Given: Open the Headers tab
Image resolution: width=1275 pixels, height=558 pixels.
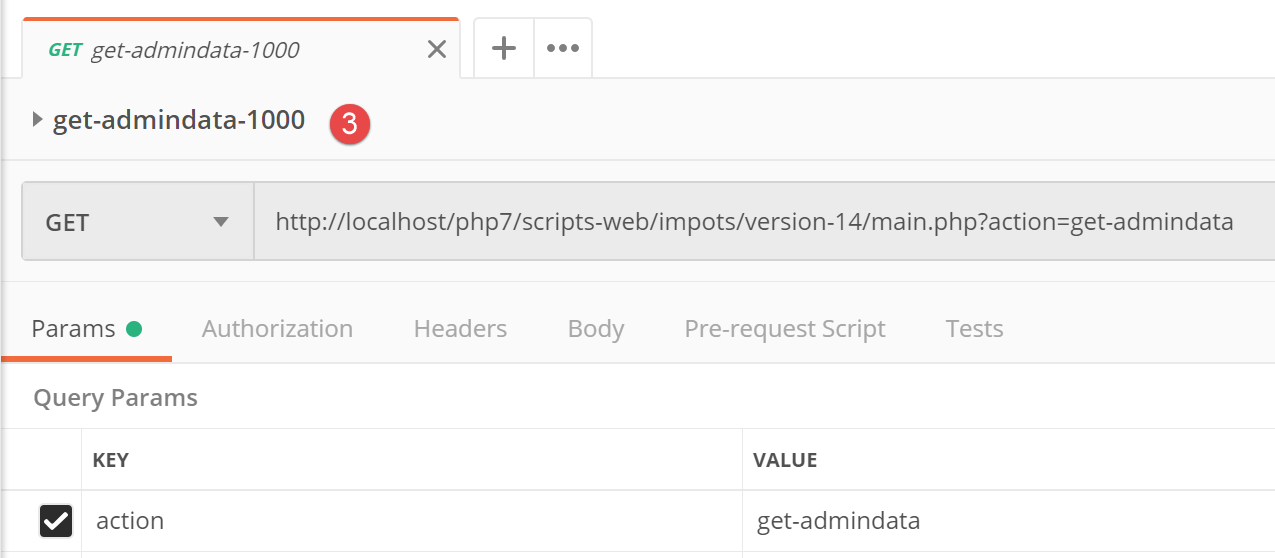Looking at the screenshot, I should [x=460, y=329].
